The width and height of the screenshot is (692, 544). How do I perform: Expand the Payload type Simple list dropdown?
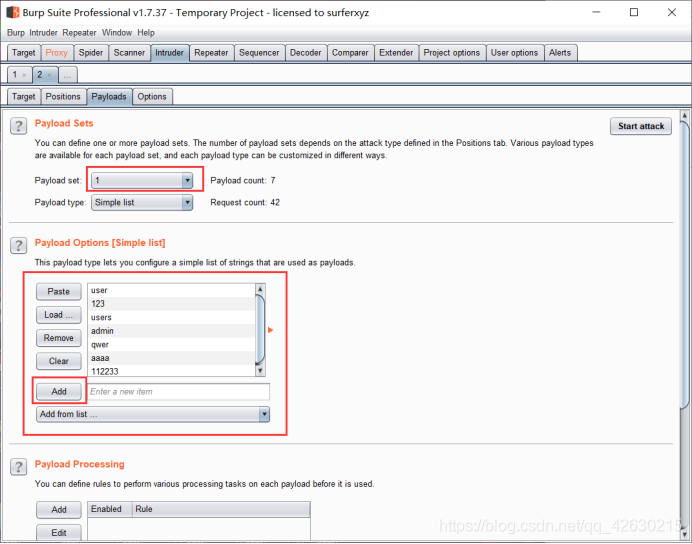[188, 203]
